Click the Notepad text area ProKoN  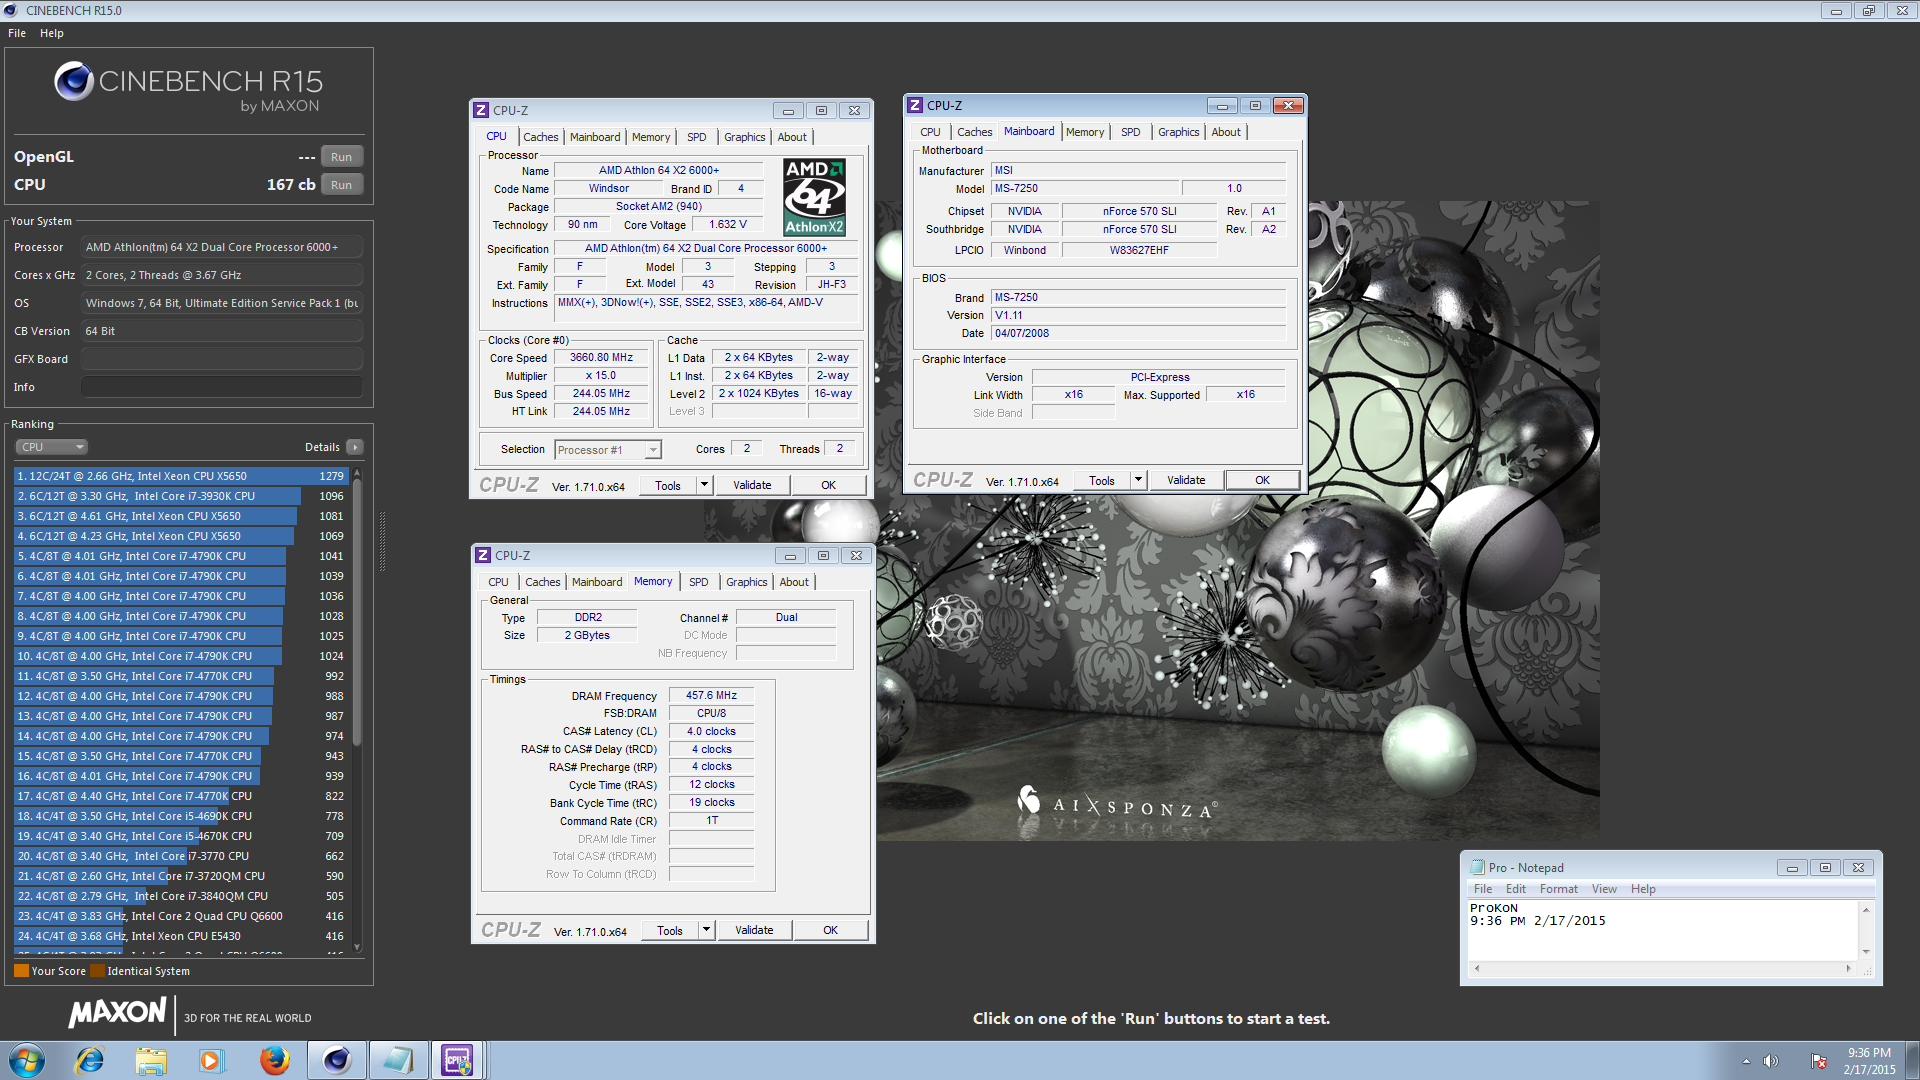1662,930
